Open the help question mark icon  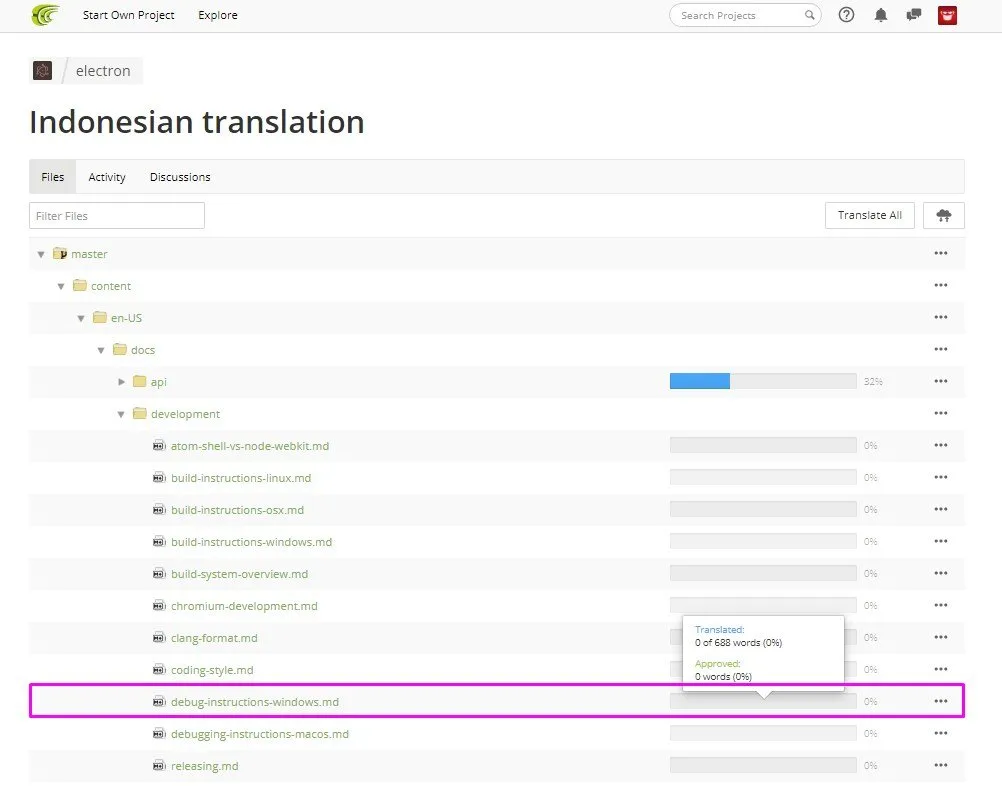[846, 15]
